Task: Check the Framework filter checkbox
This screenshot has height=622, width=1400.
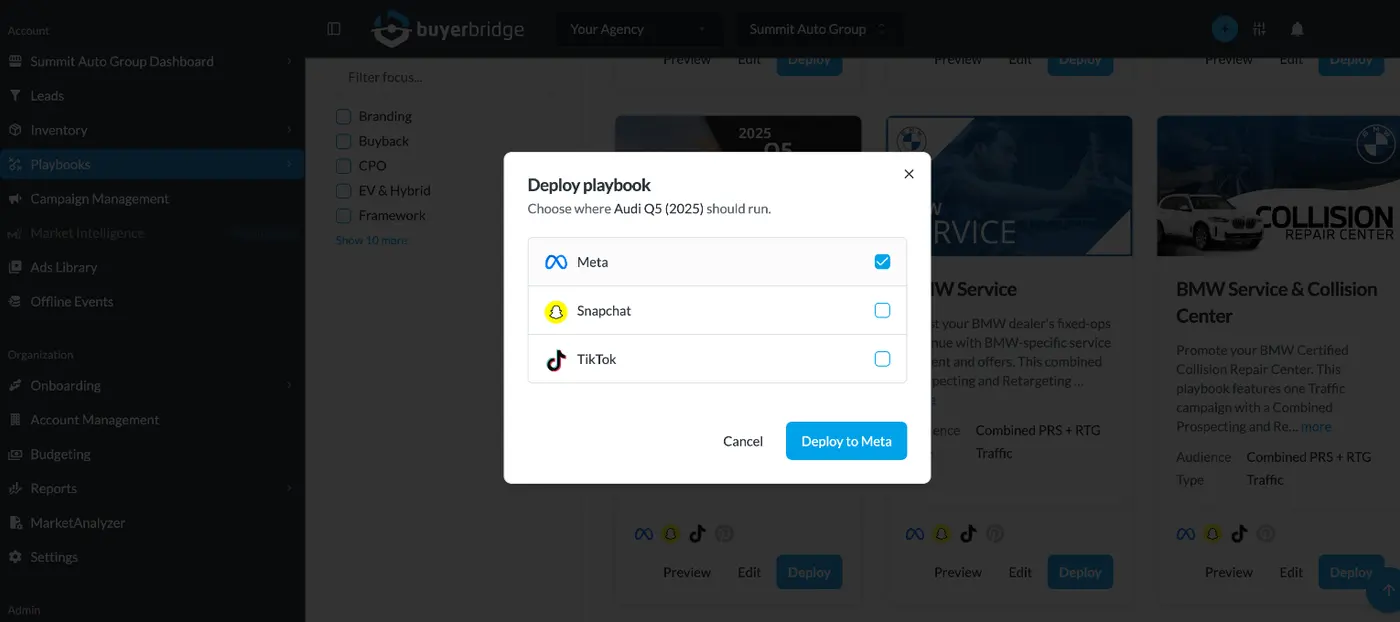Action: [343, 215]
